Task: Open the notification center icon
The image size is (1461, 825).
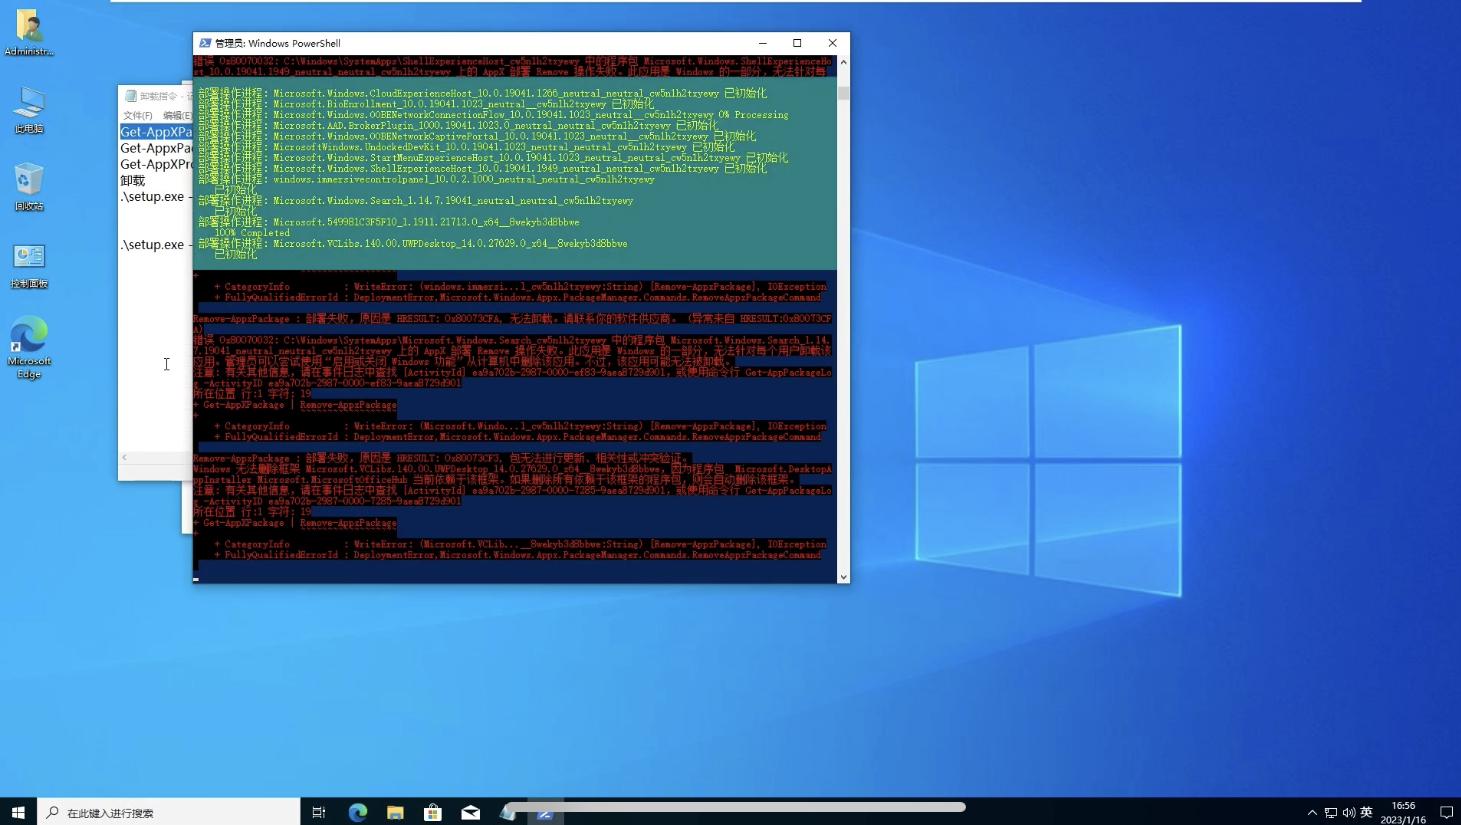Action: coord(1446,812)
